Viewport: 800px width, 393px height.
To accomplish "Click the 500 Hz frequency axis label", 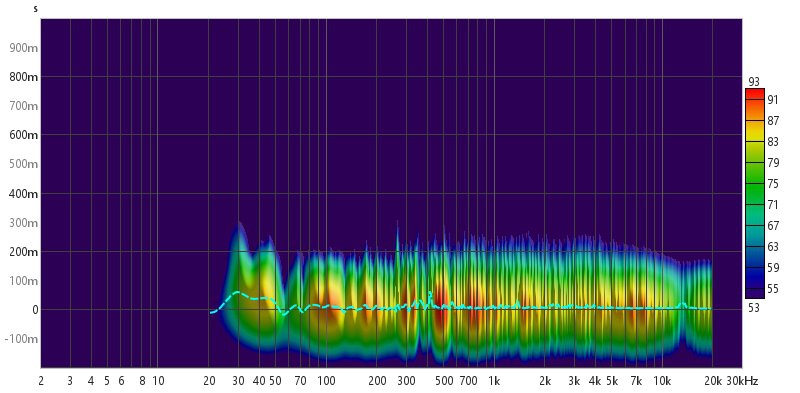I will pos(443,381).
